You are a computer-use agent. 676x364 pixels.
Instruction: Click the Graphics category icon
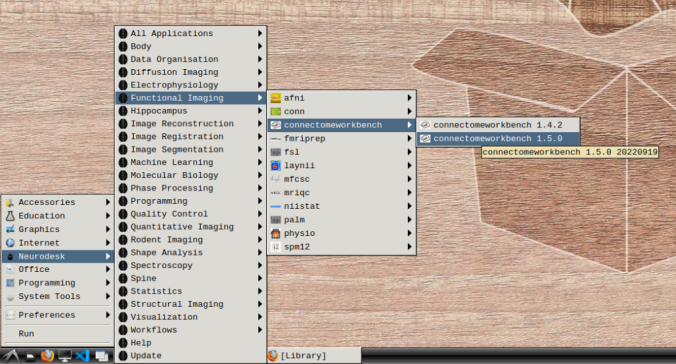[10, 229]
